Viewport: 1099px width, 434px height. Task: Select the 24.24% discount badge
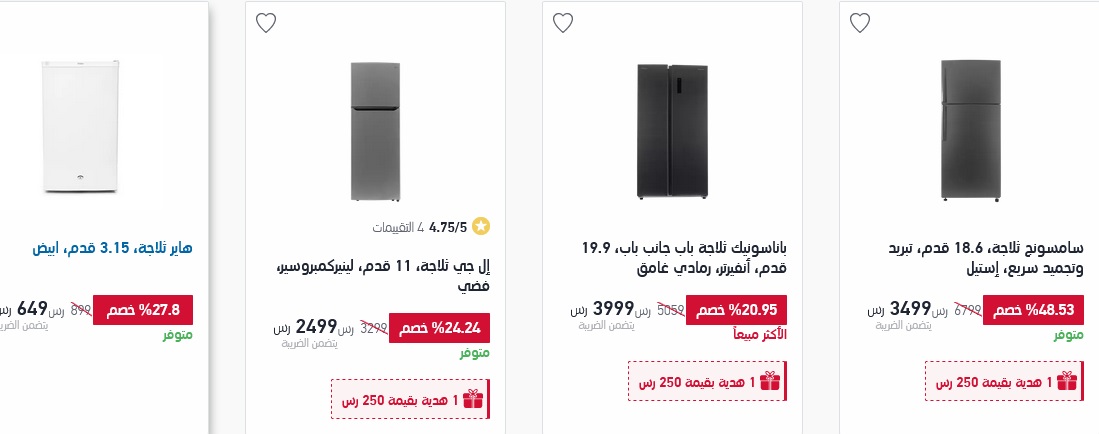(439, 328)
